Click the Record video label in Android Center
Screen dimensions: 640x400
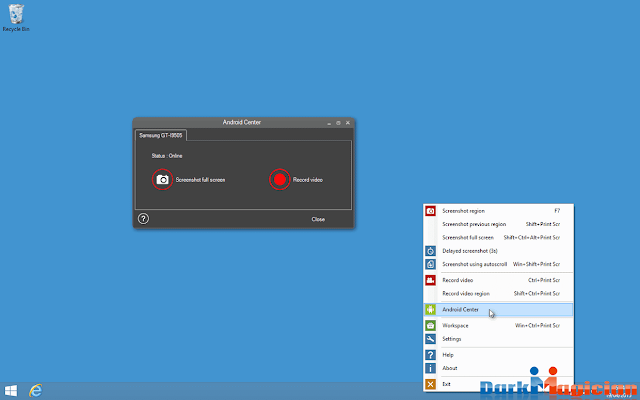tap(307, 180)
